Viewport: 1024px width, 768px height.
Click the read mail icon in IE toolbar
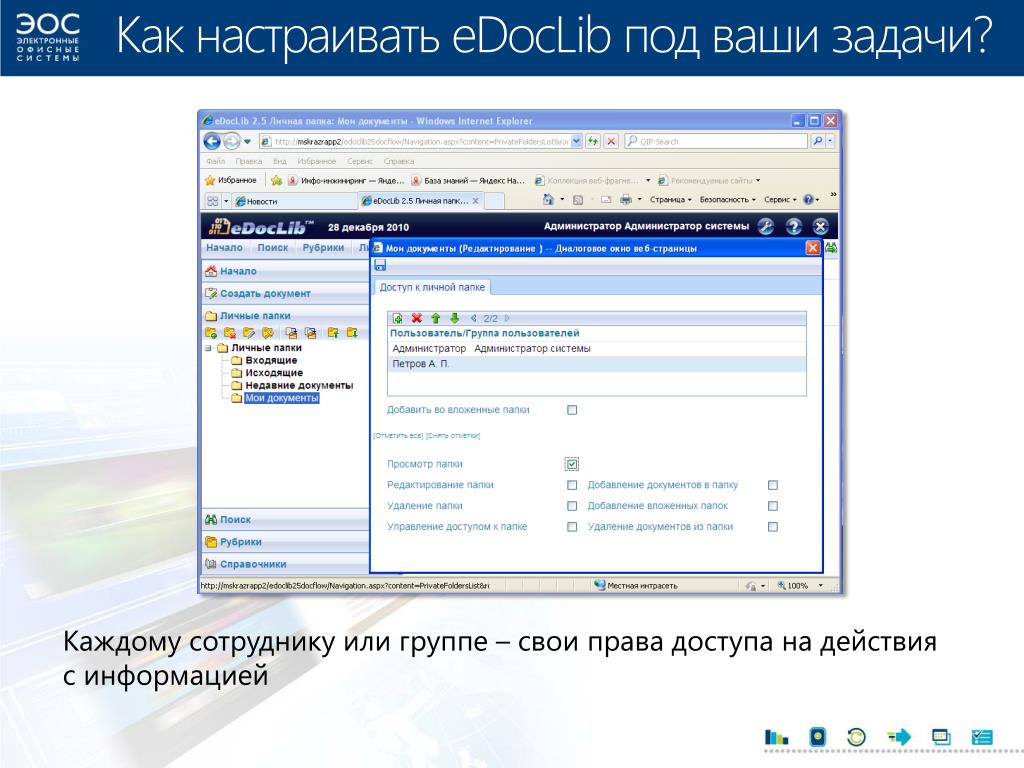click(606, 200)
